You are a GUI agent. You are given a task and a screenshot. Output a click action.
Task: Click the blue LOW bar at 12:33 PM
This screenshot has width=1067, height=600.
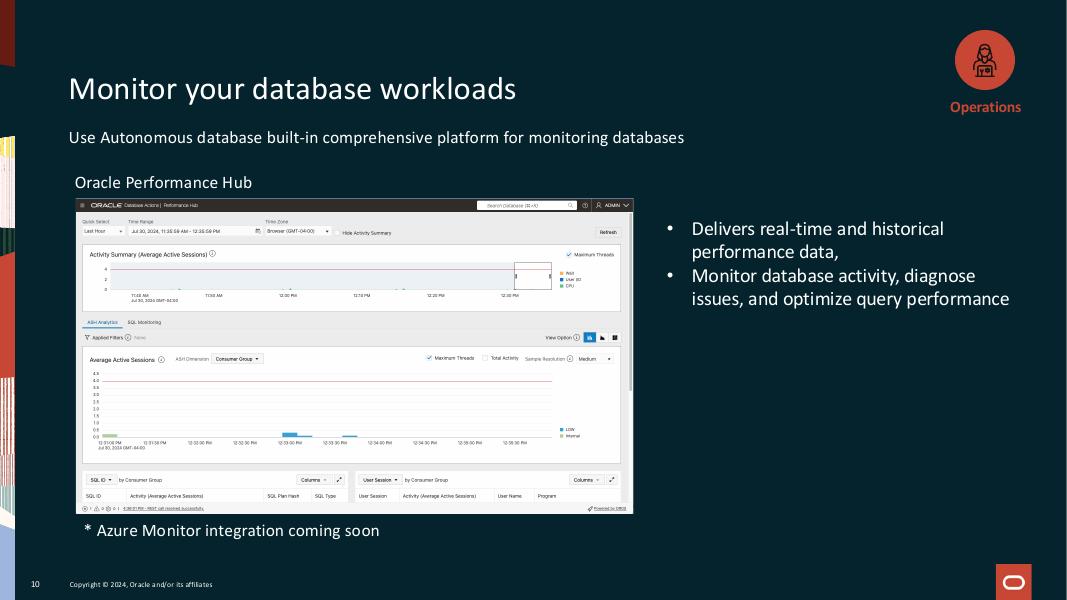(x=290, y=435)
